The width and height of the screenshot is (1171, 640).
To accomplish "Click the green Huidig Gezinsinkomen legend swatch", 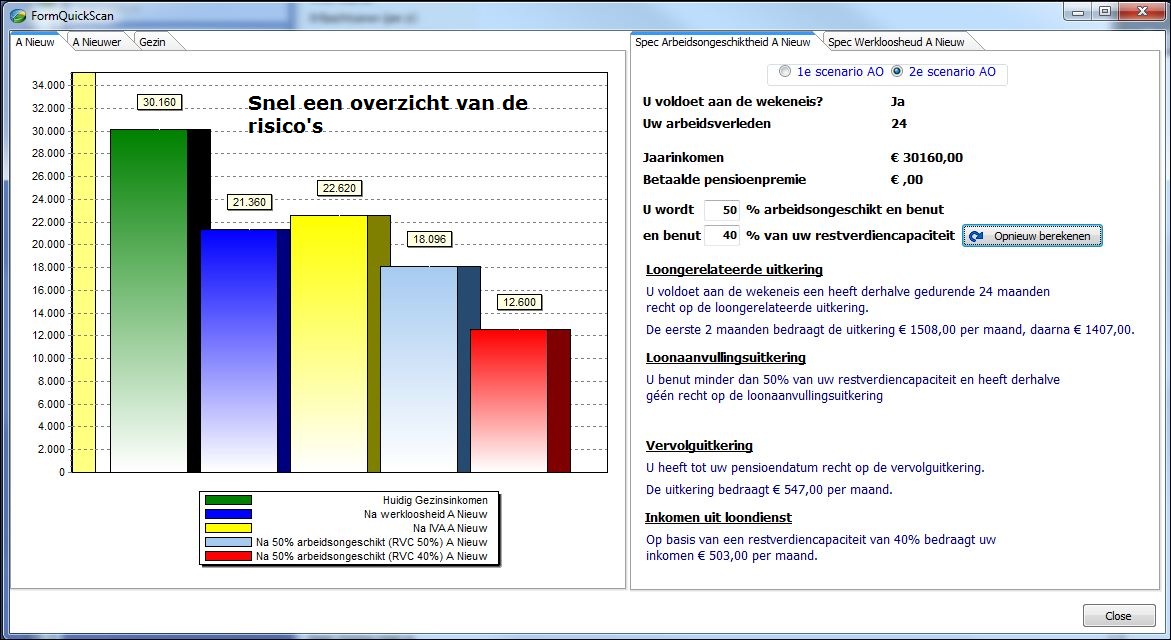I will pos(229,500).
